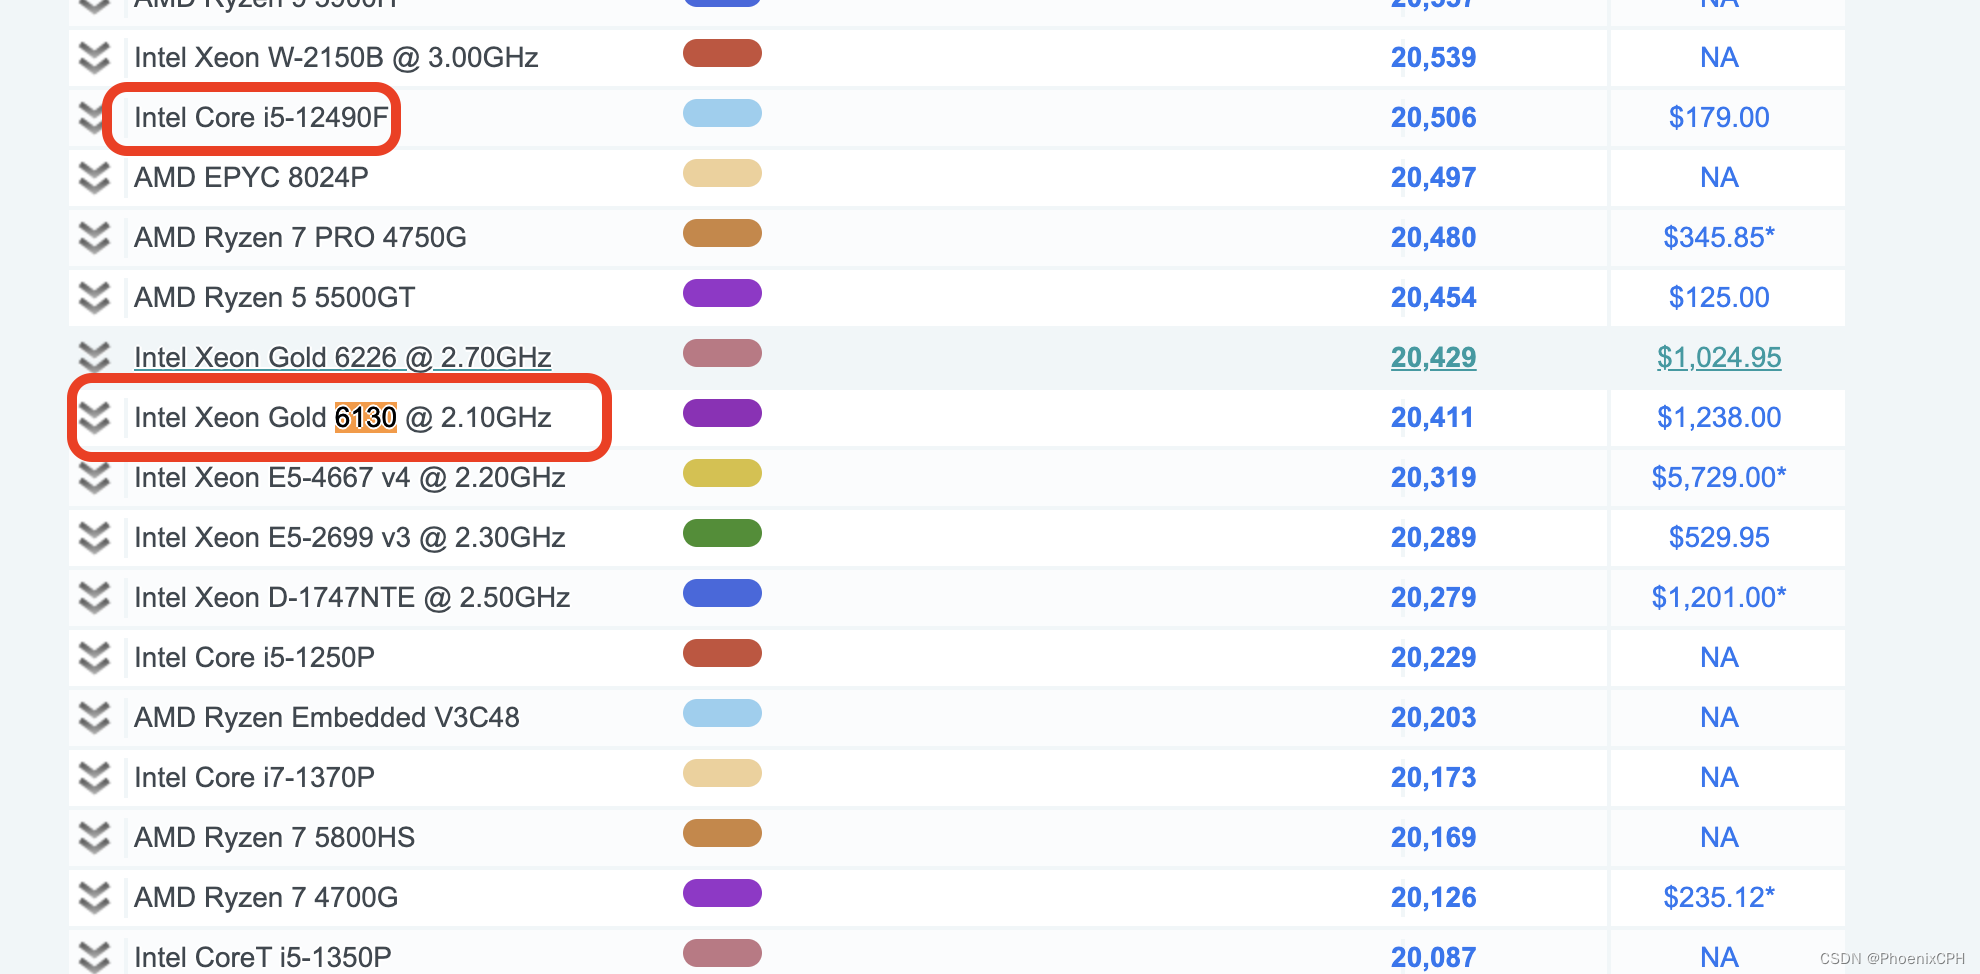The width and height of the screenshot is (1980, 974).
Task: Open the AMD EPYC 8024P link
Action: (251, 178)
